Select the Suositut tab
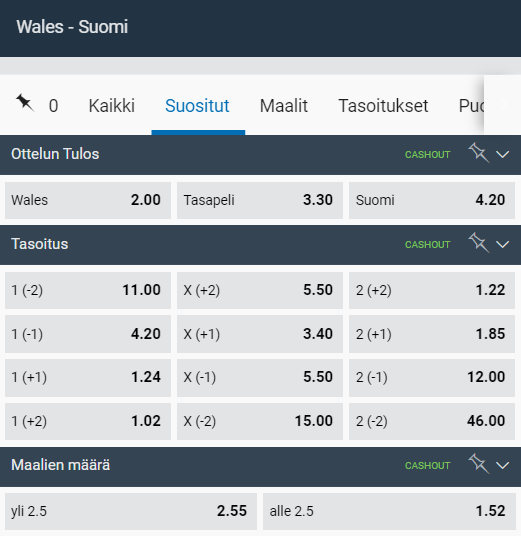 click(x=197, y=106)
